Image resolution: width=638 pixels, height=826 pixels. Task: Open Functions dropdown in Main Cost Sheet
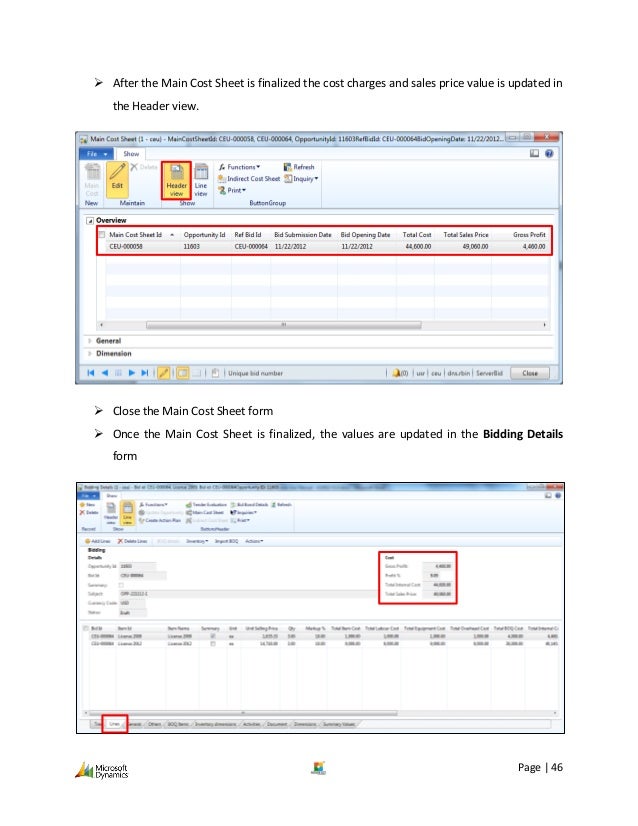click(x=240, y=167)
